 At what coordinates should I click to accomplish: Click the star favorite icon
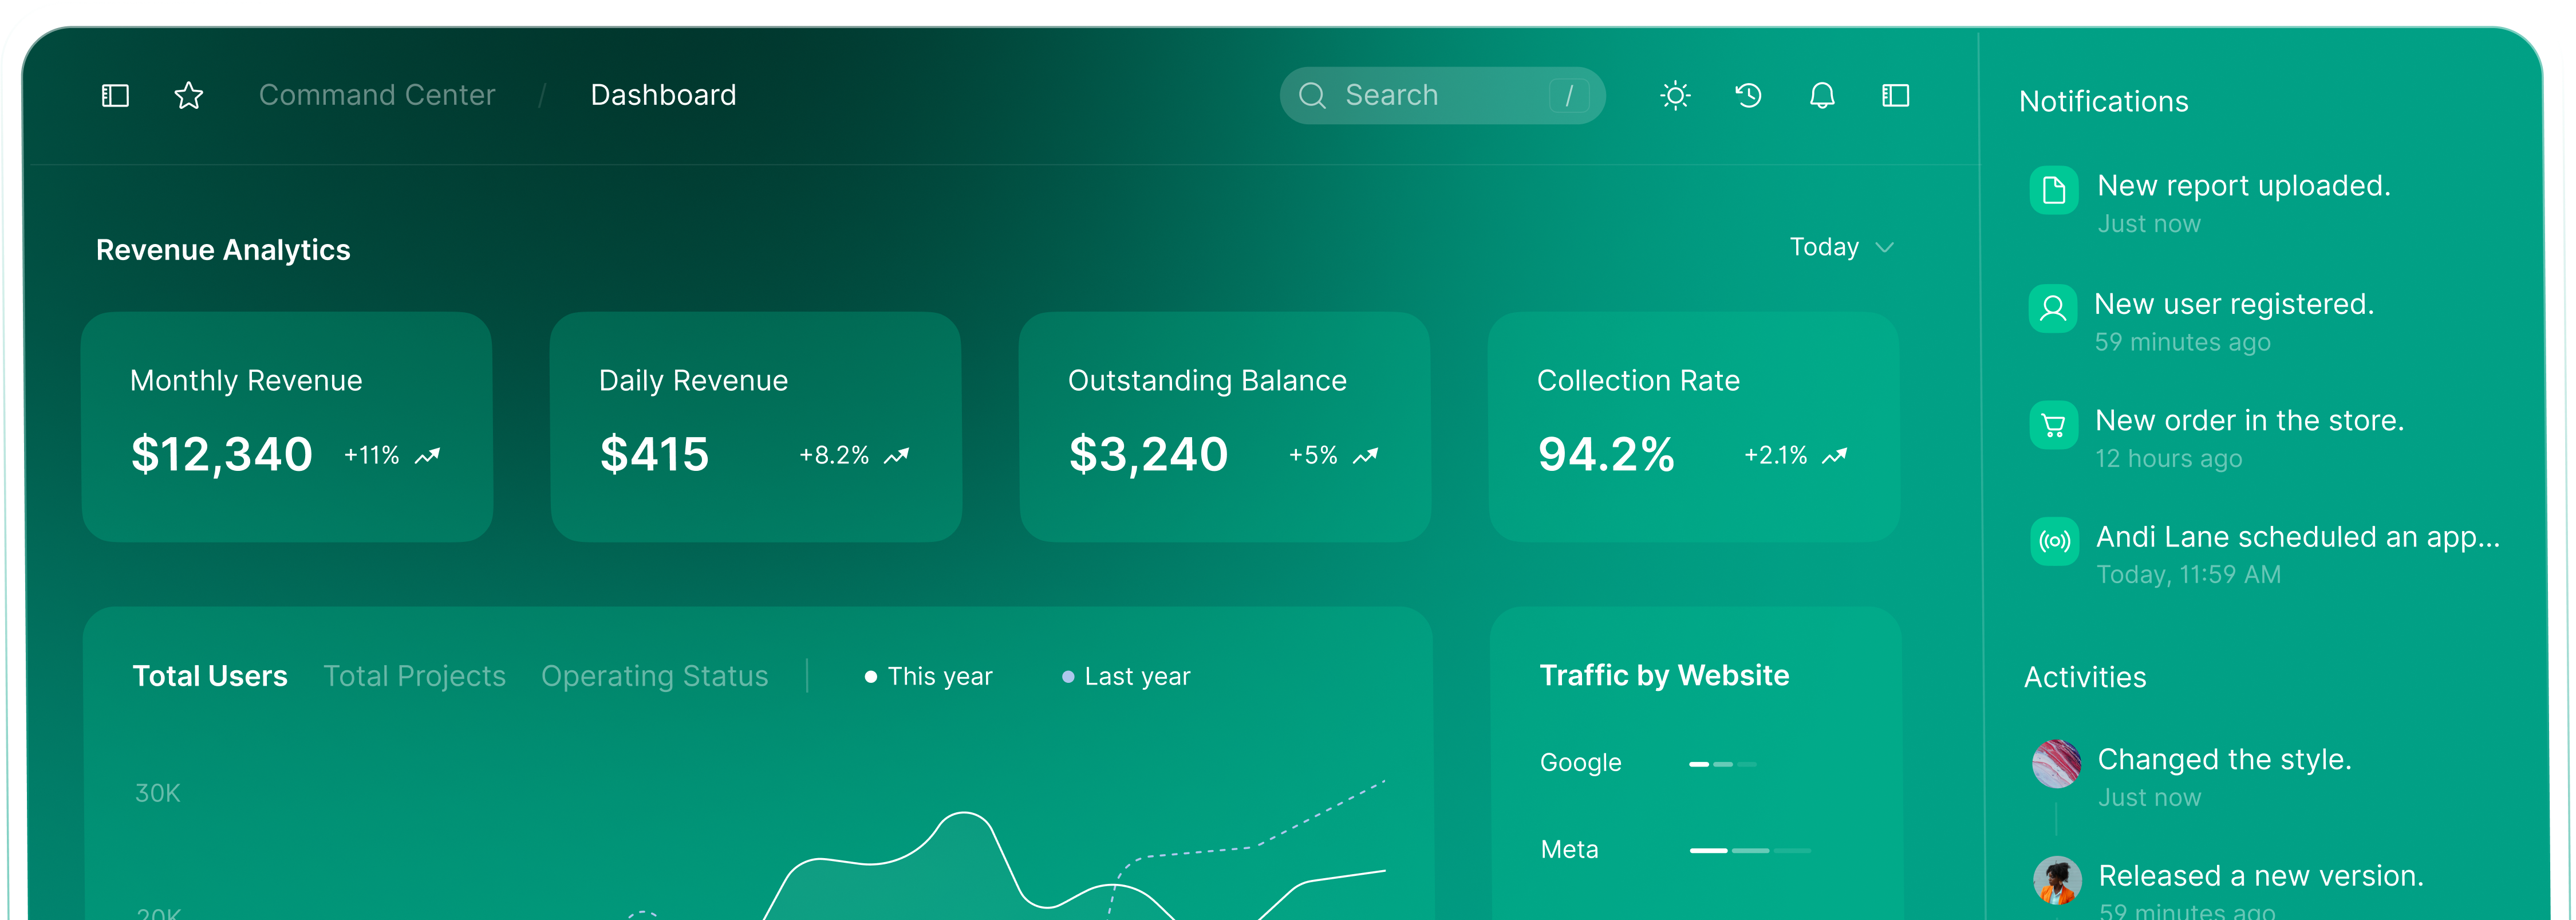188,95
